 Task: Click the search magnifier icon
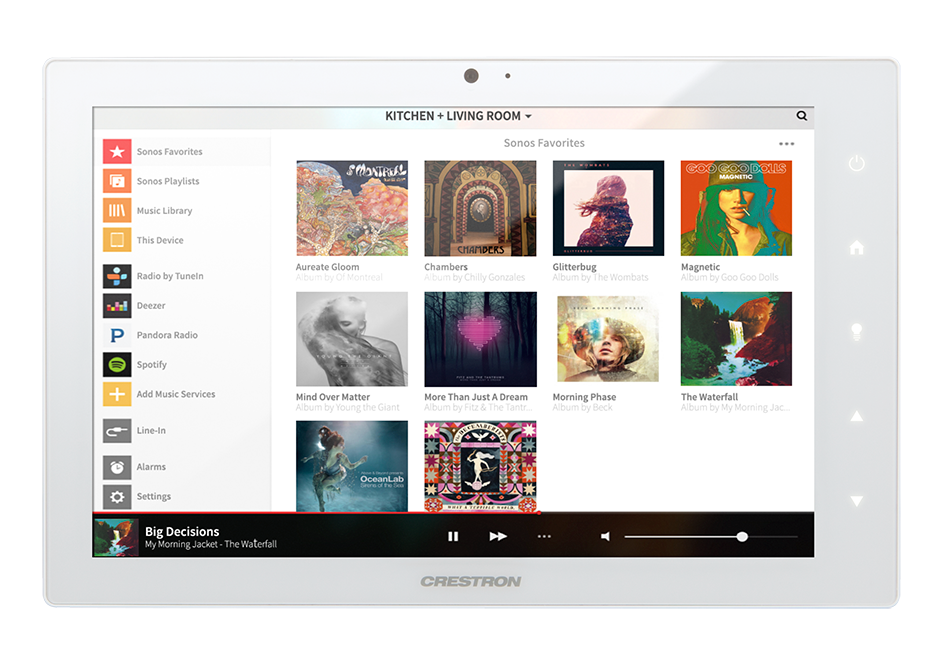coord(802,116)
